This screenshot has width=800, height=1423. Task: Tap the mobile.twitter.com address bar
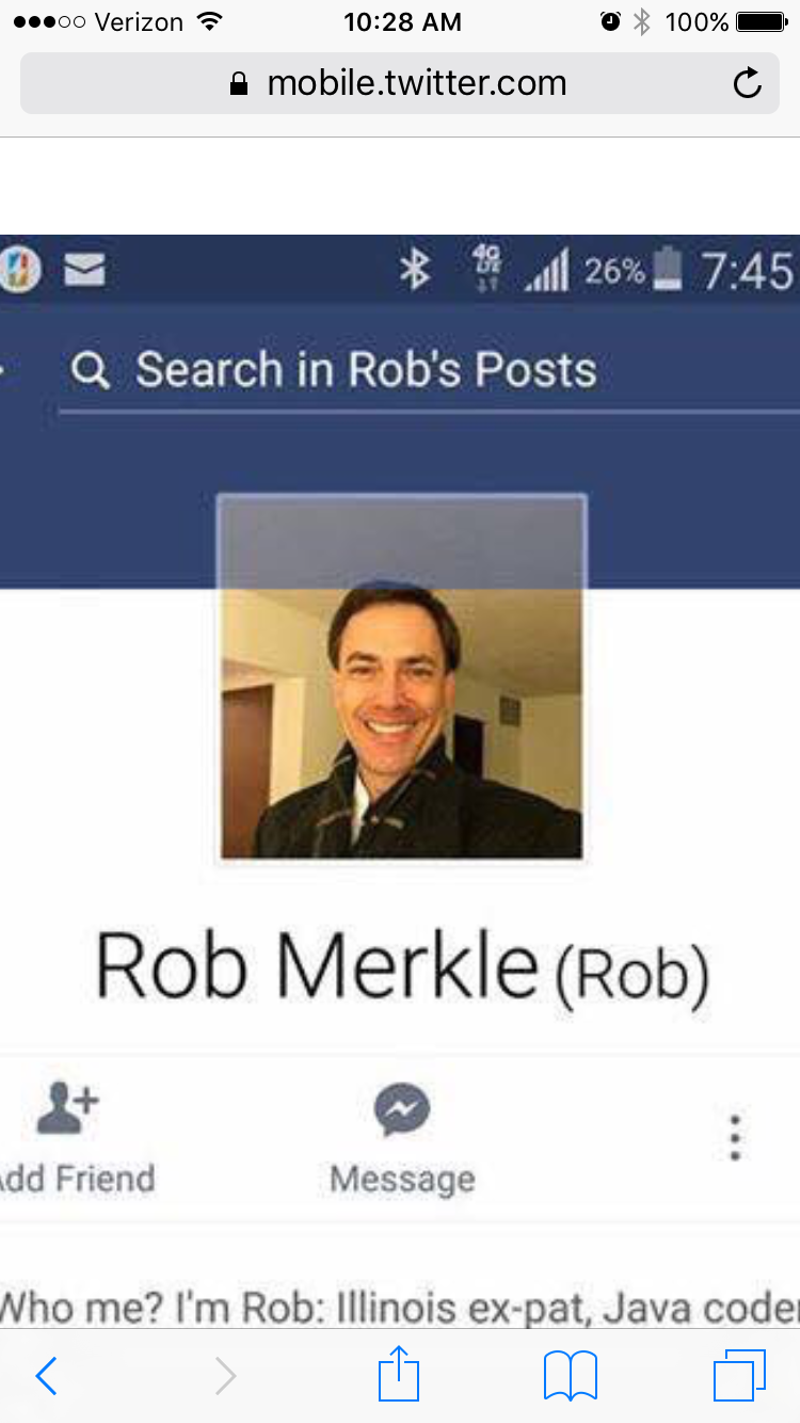400,83
